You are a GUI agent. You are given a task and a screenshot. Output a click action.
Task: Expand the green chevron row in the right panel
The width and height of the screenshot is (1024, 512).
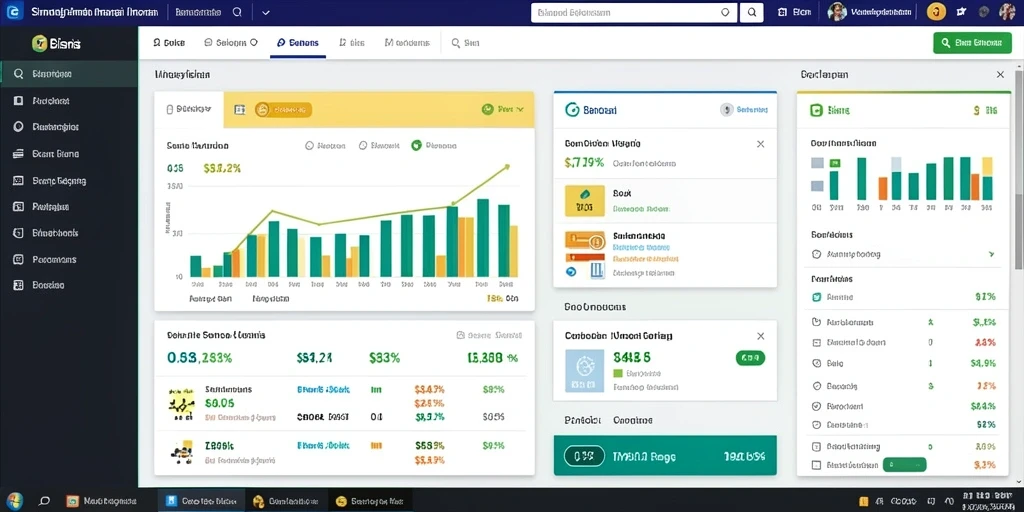click(904, 254)
